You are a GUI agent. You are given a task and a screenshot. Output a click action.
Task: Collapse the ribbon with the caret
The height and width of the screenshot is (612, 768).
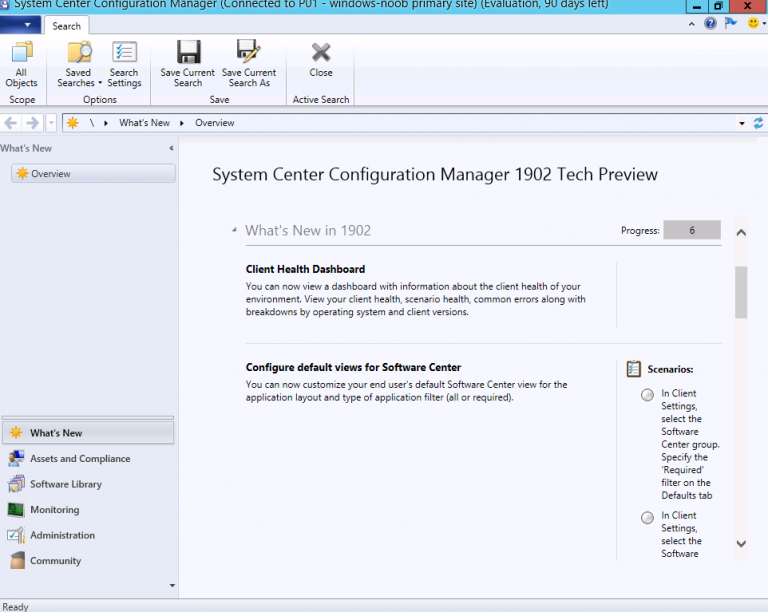pos(692,24)
